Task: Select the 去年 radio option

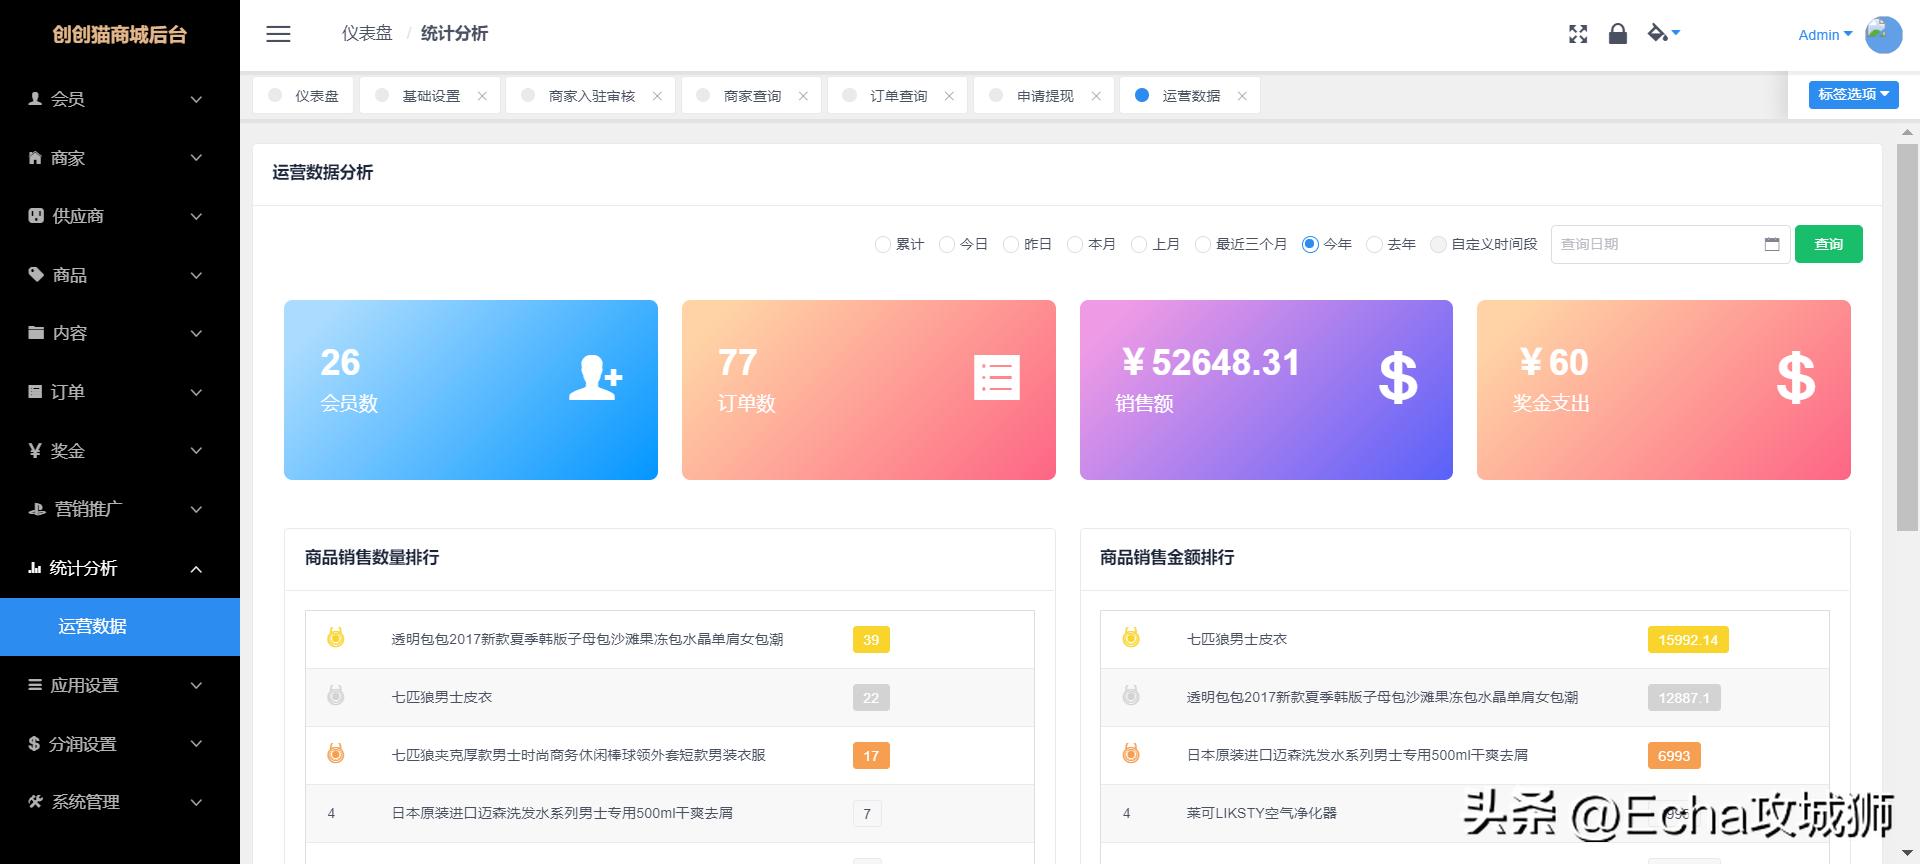Action: click(1374, 244)
